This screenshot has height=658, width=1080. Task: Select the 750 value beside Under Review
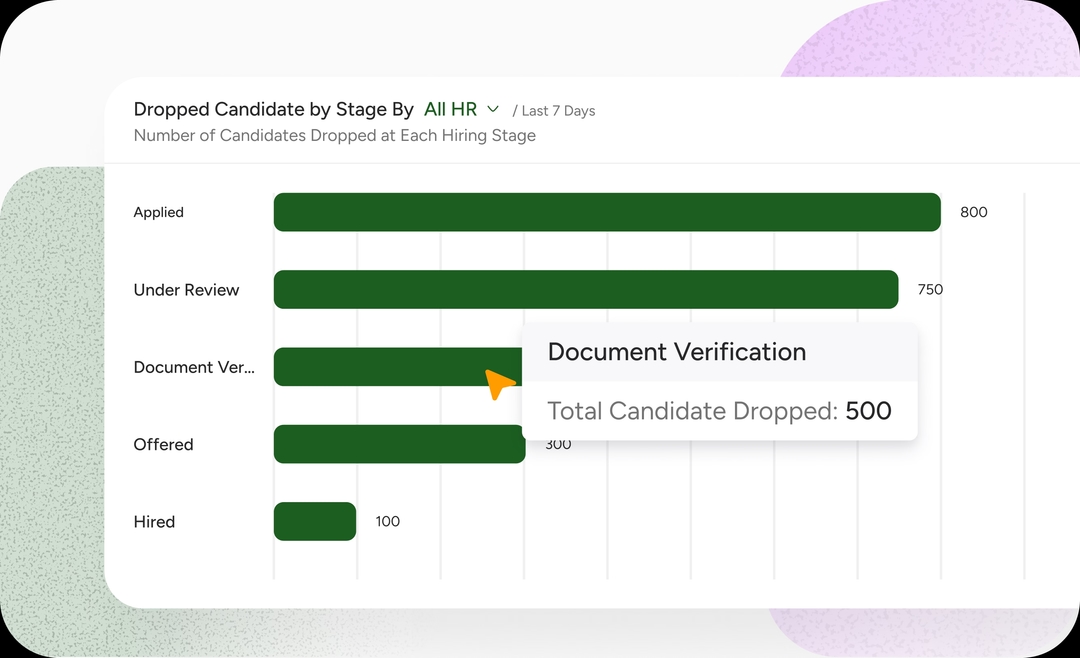point(930,290)
